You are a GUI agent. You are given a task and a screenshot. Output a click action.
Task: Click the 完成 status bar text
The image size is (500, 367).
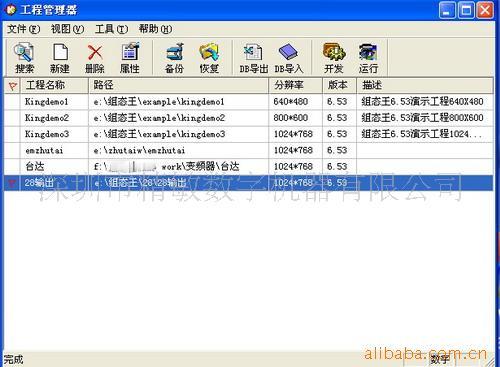click(13, 360)
